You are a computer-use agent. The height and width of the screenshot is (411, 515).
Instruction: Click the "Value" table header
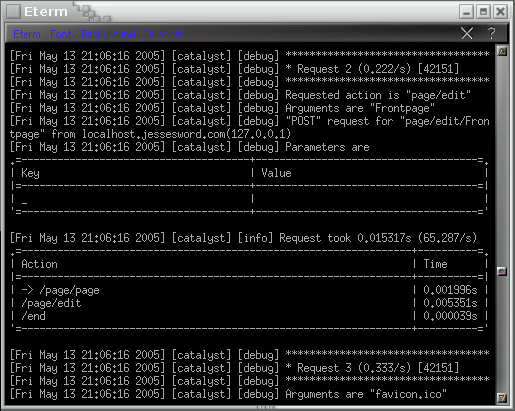[276, 173]
